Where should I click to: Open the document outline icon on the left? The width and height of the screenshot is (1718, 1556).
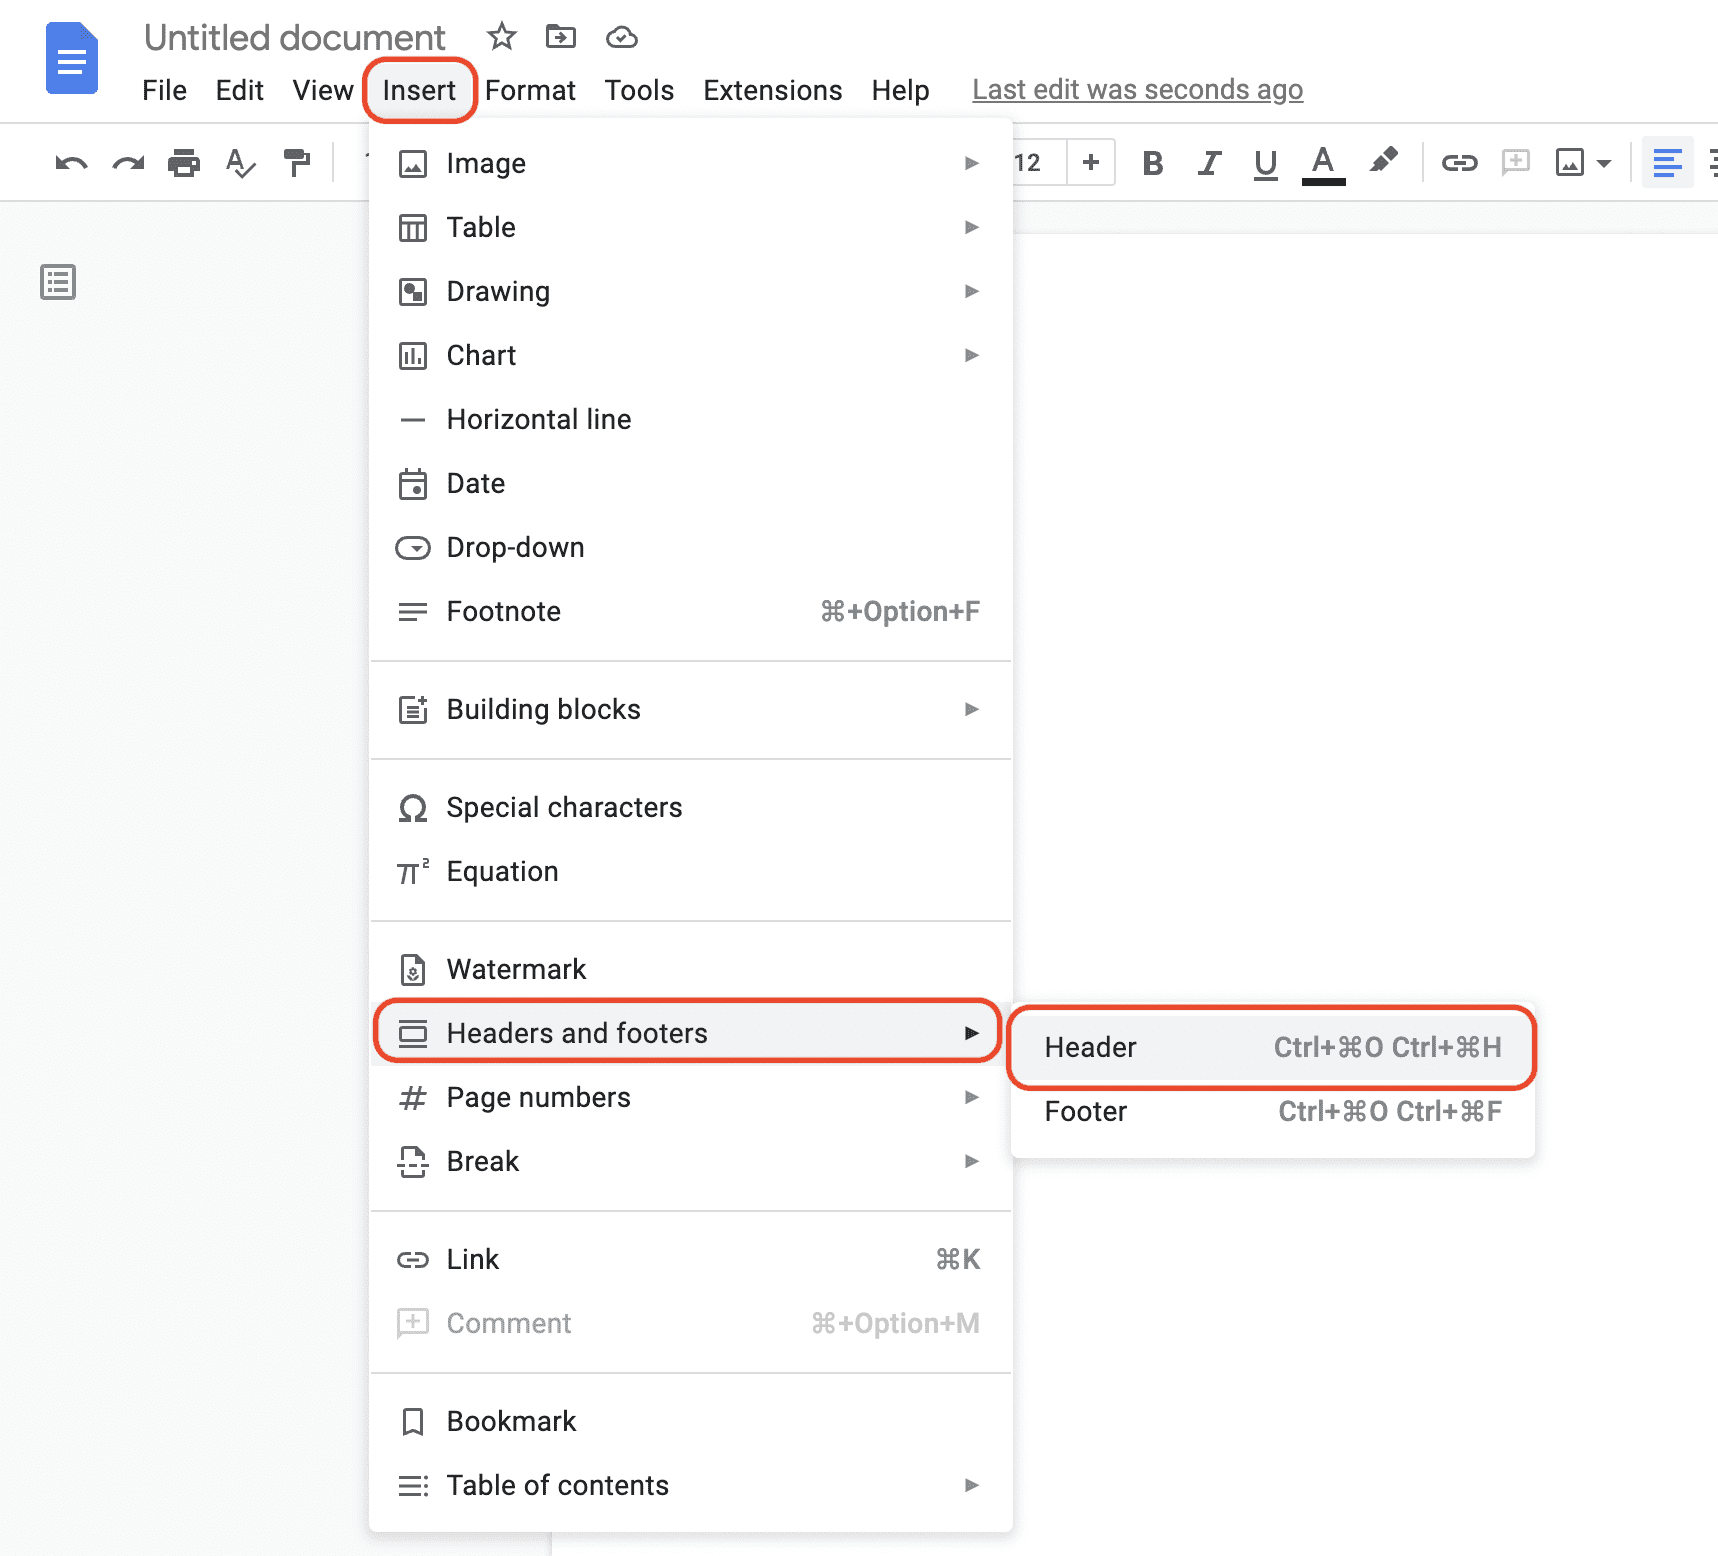tap(57, 282)
